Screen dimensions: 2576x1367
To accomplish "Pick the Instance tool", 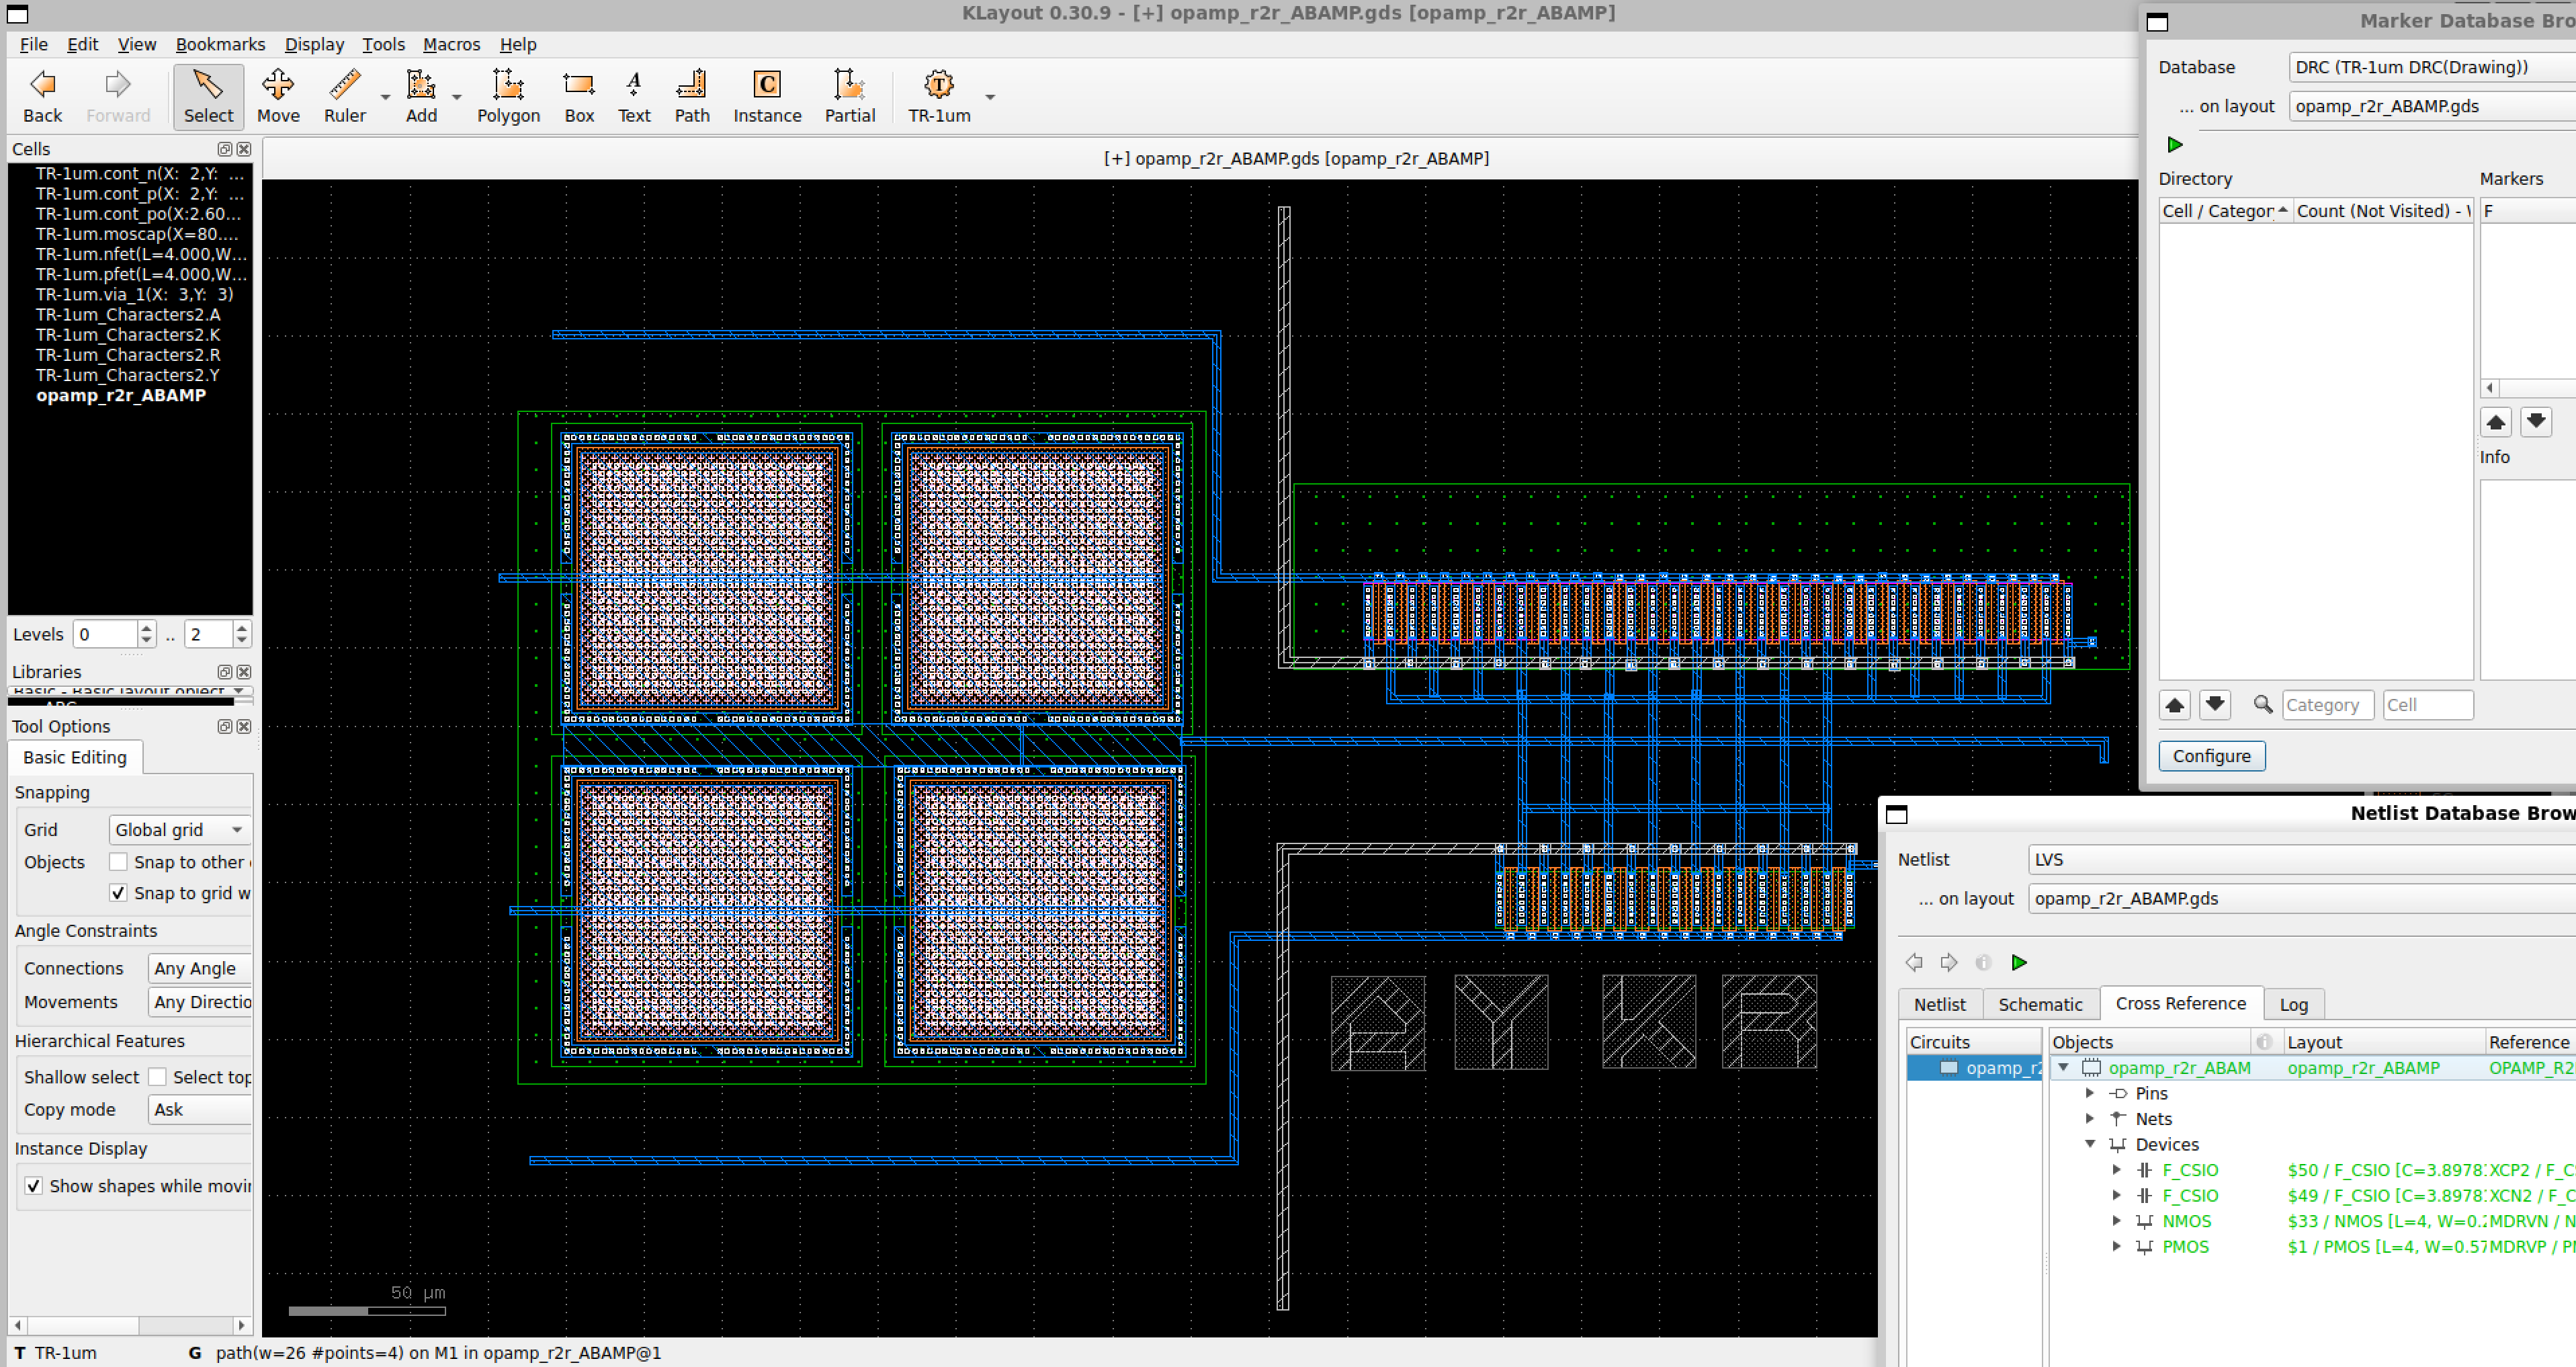I will tap(767, 96).
